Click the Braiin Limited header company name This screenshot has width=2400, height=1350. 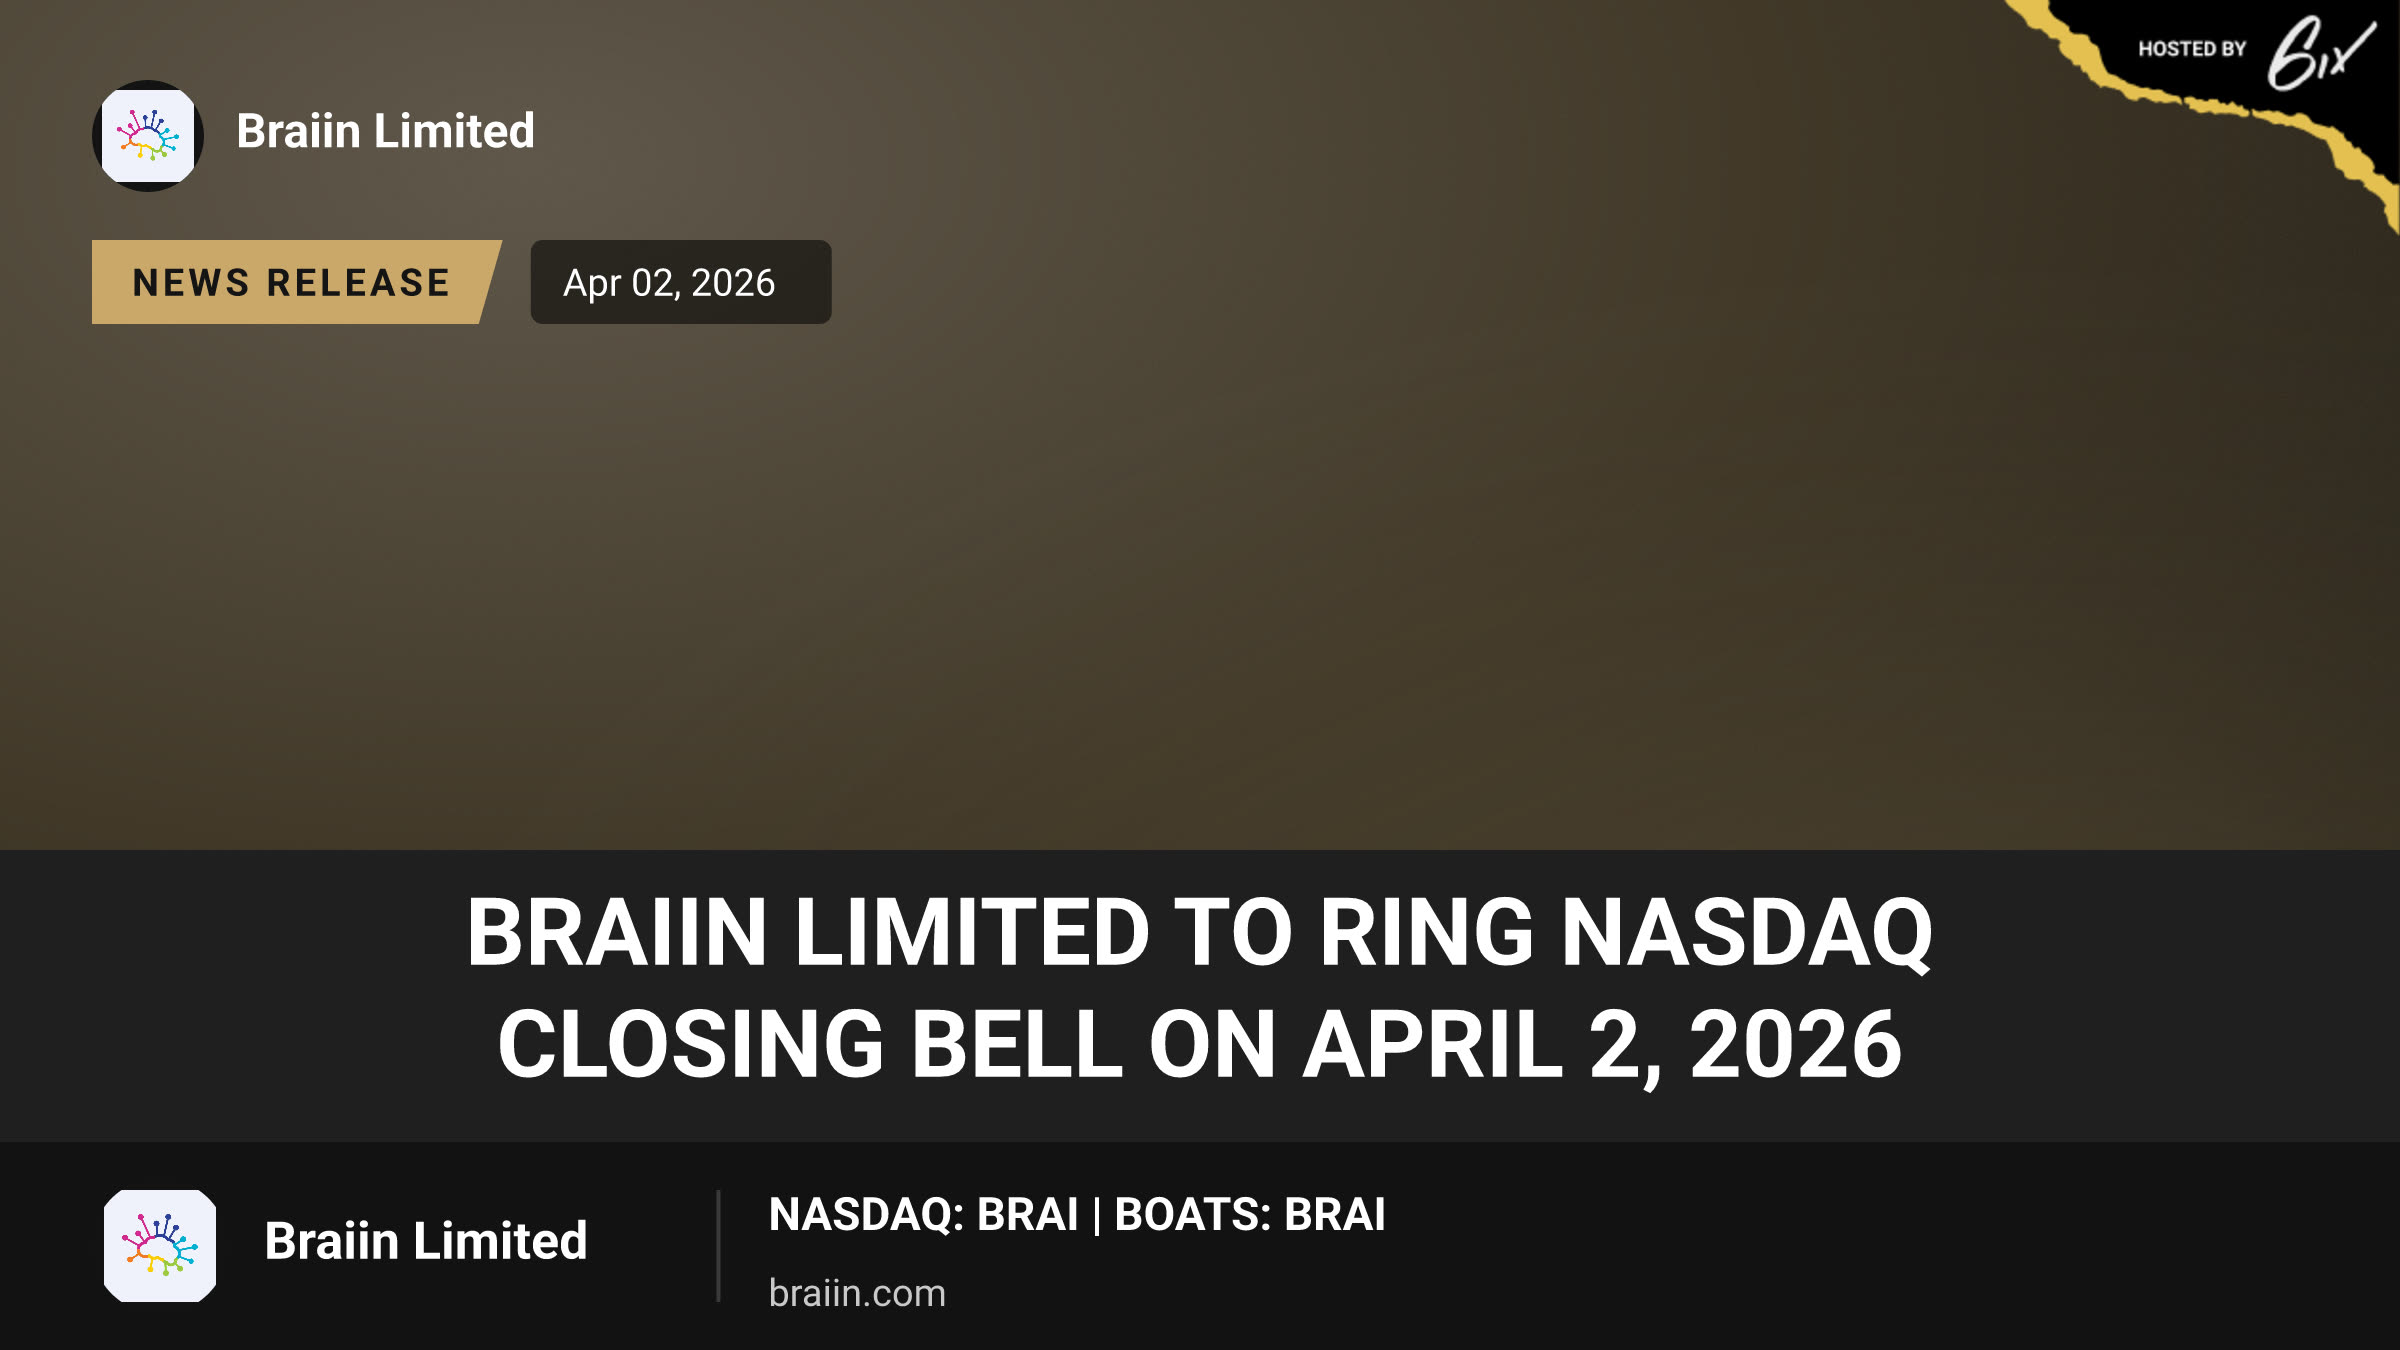(x=385, y=131)
